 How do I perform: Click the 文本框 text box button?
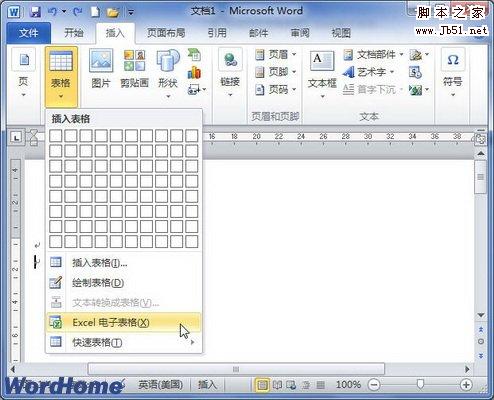[322, 74]
